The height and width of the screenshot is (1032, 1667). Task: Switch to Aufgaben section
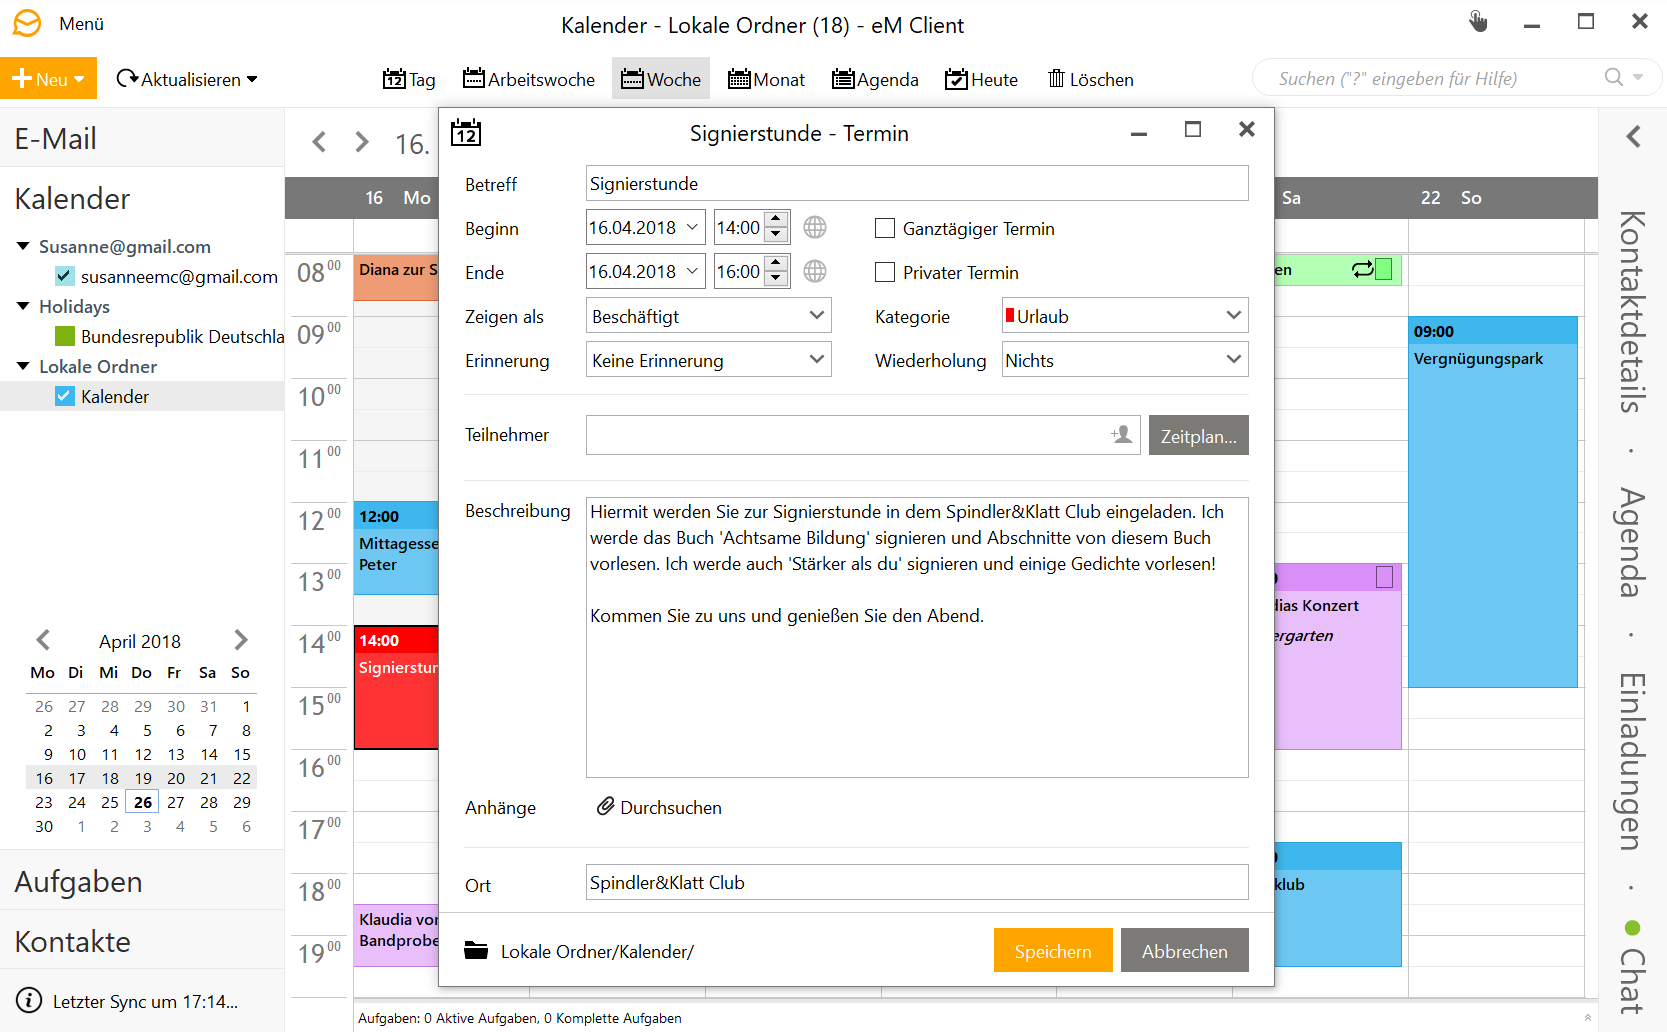pyautogui.click(x=142, y=881)
